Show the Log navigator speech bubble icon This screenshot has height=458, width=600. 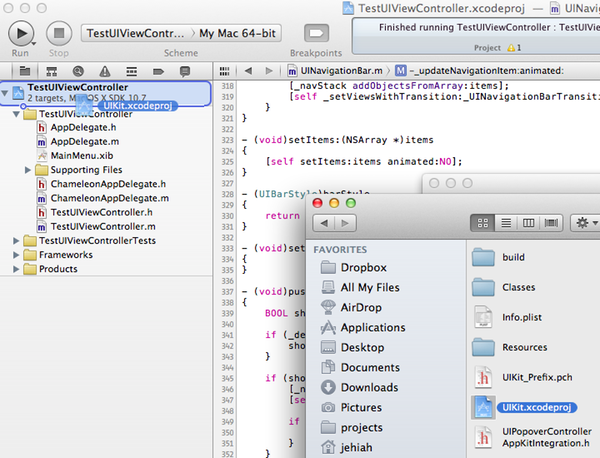coord(185,71)
